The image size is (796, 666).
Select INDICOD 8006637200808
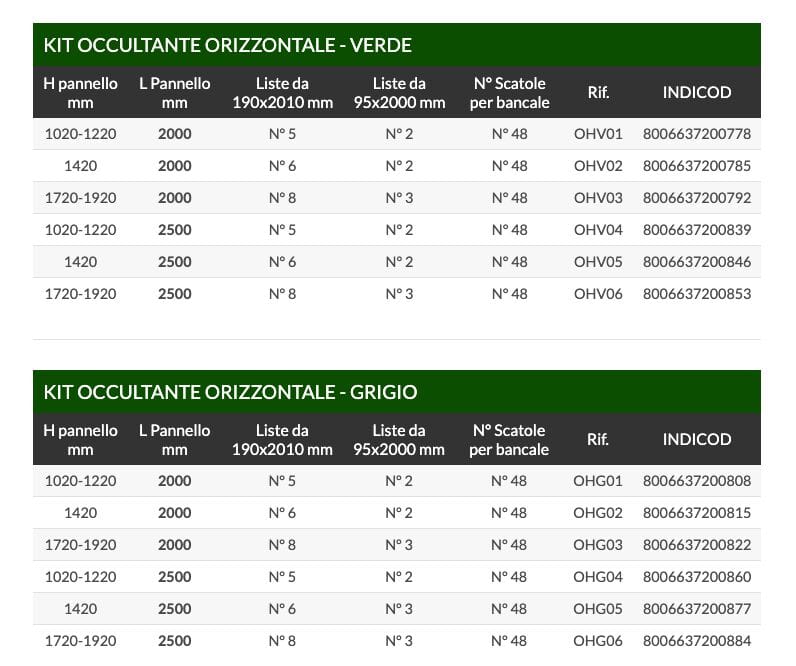697,481
